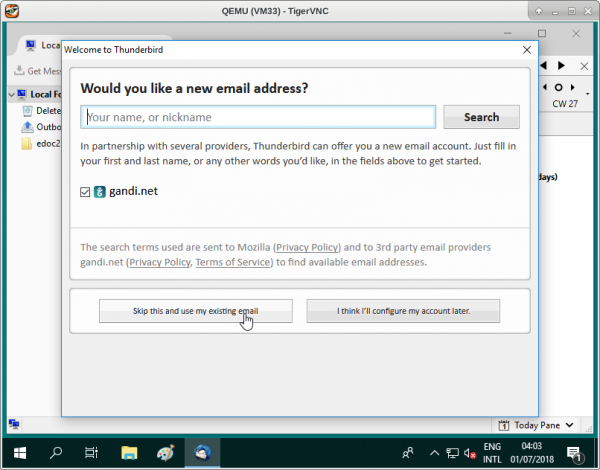Image resolution: width=600 pixels, height=470 pixels.
Task: Click the Today Pane calendar icon
Action: pyautogui.click(x=504, y=425)
